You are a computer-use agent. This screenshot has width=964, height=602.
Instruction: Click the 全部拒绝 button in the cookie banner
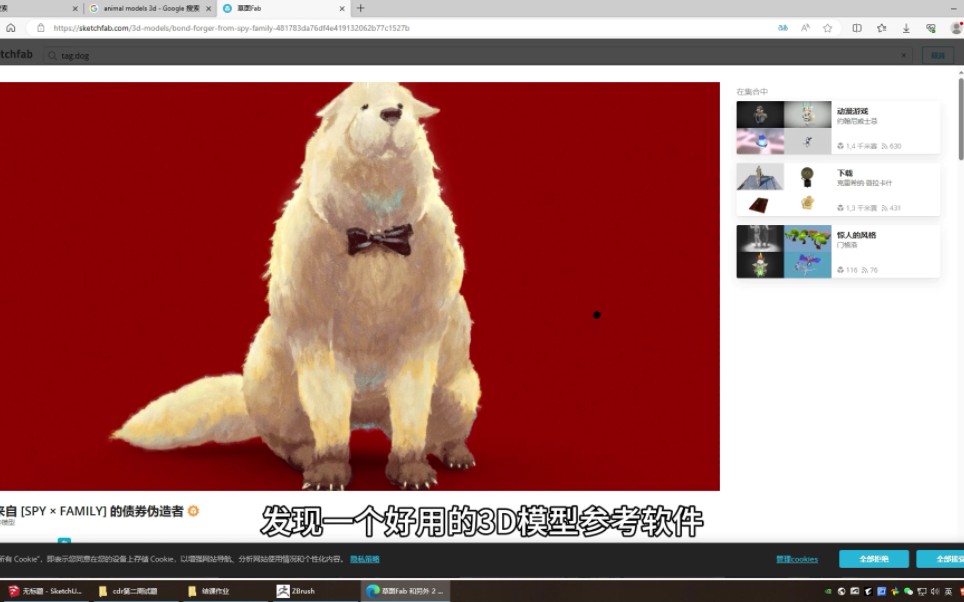874,559
